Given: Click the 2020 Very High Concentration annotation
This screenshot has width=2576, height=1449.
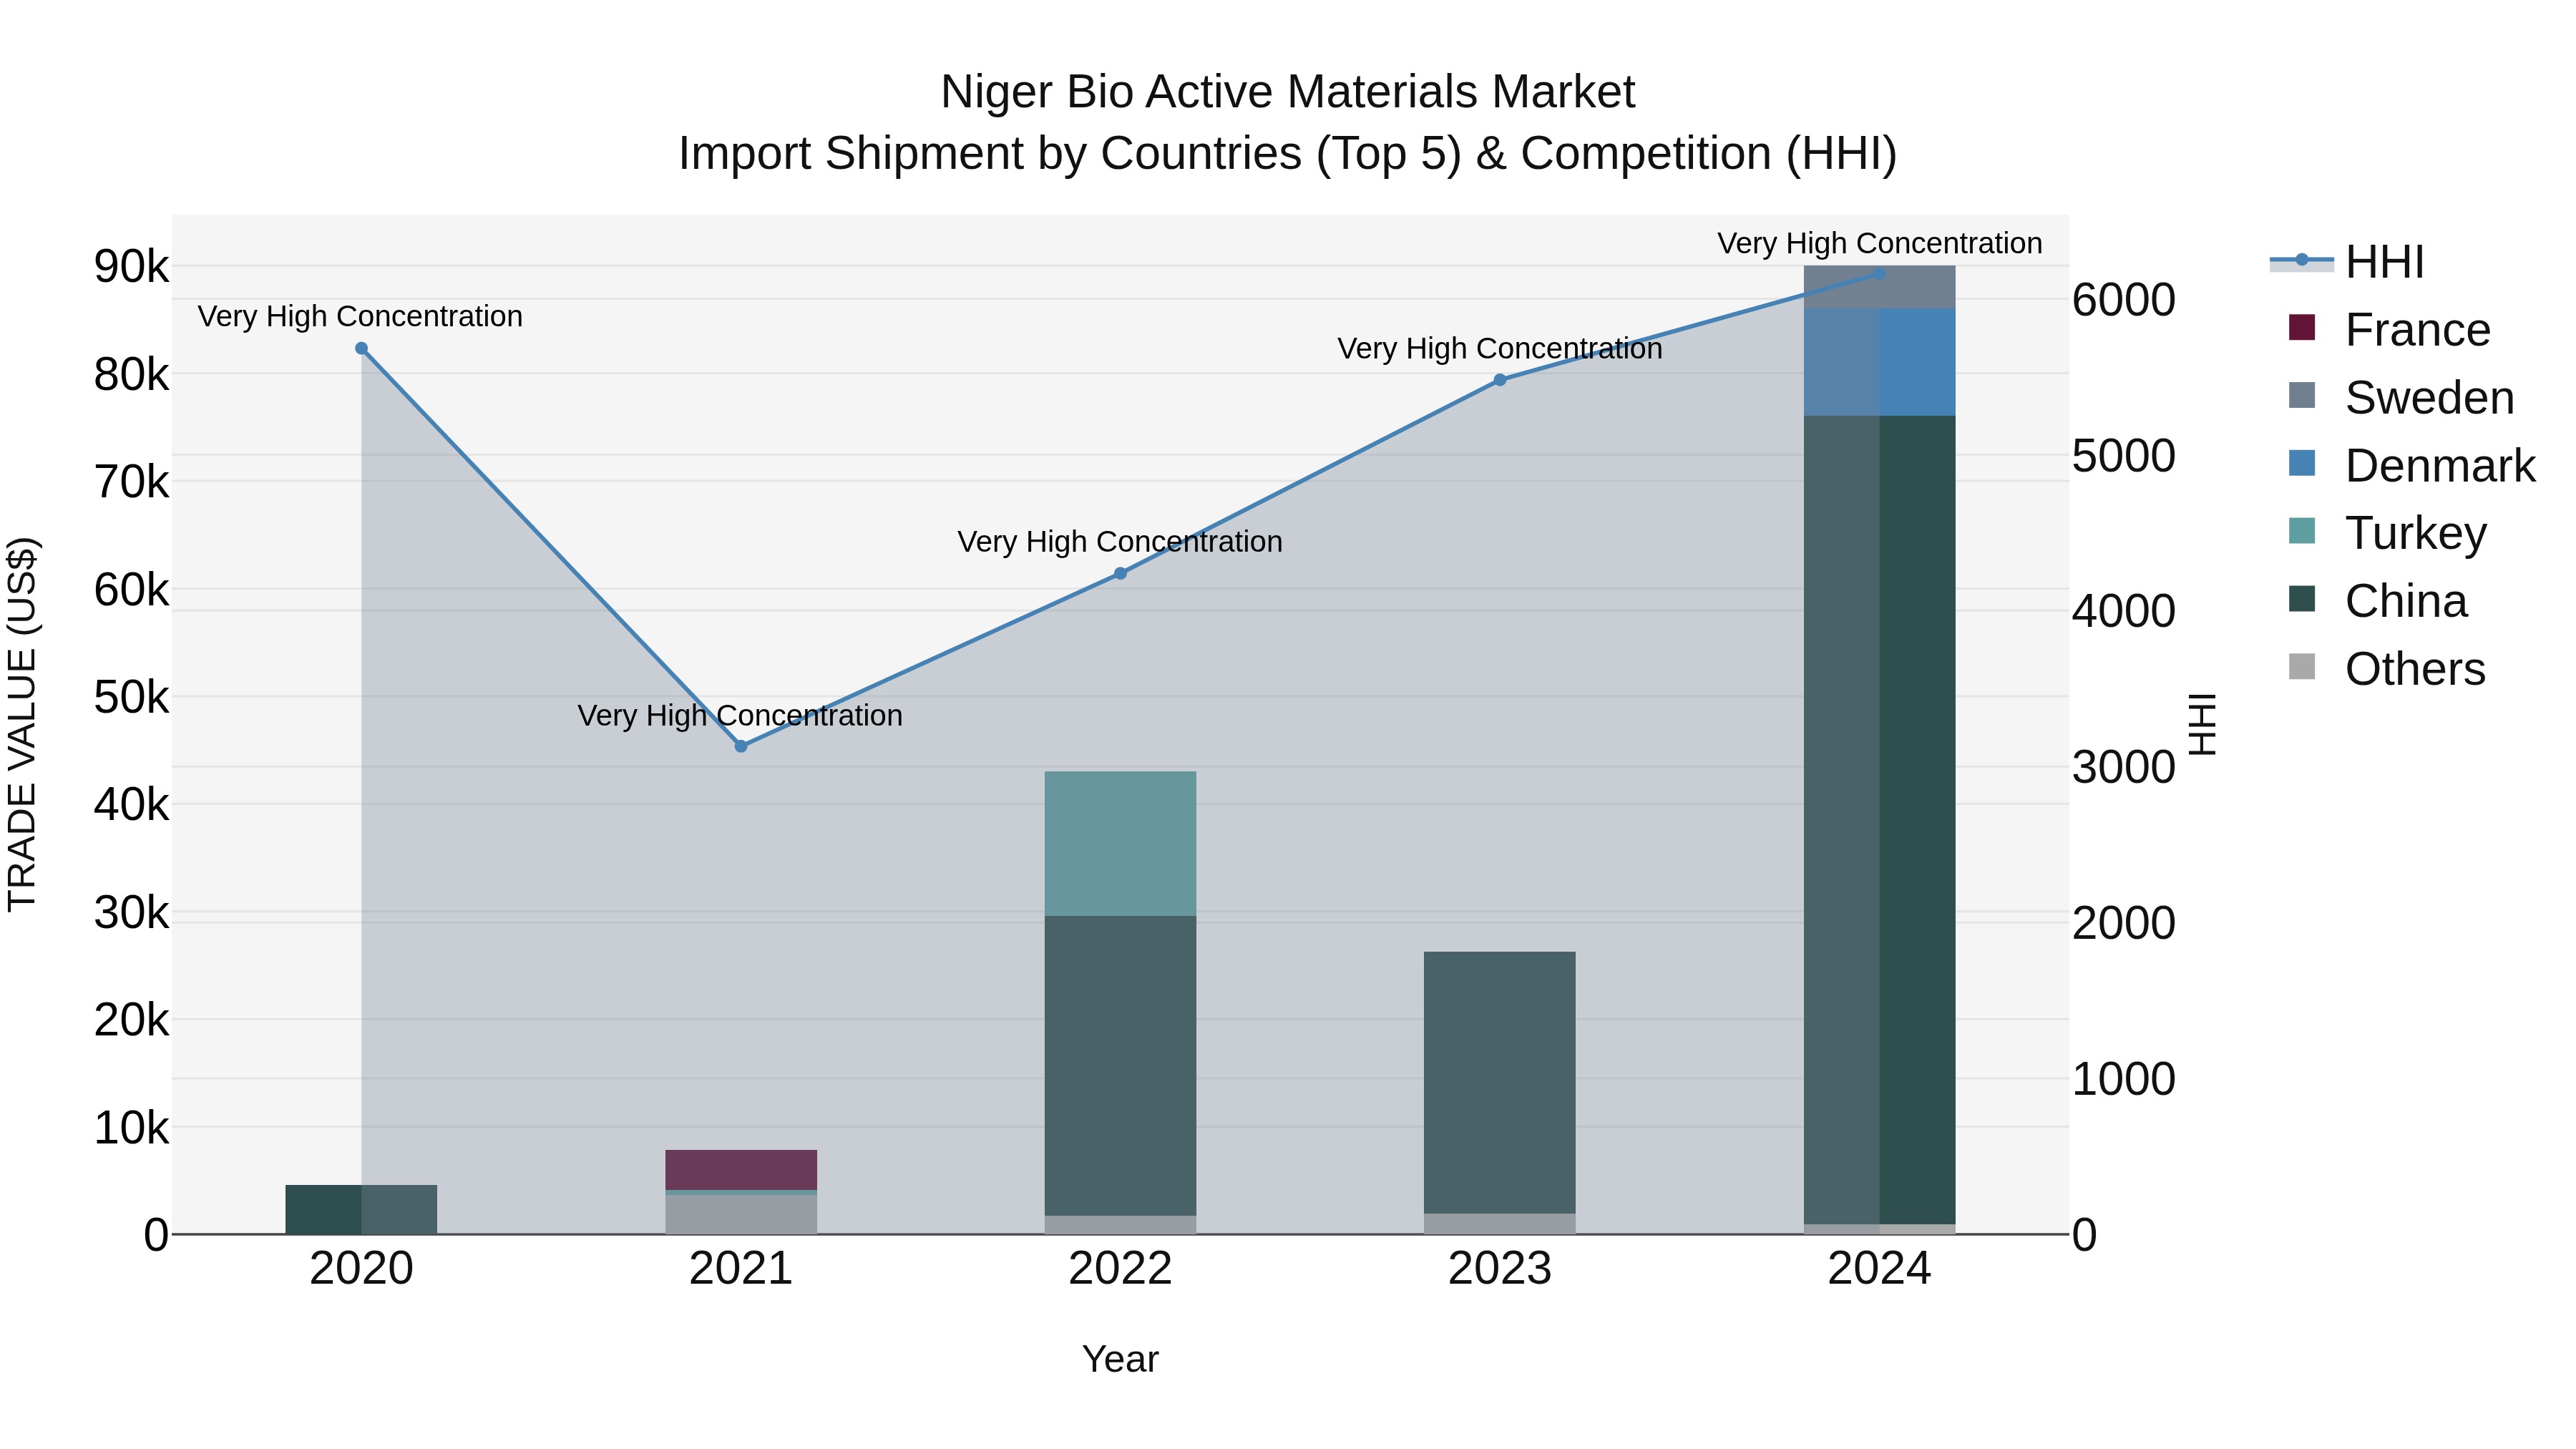Looking at the screenshot, I should pyautogui.click(x=360, y=316).
